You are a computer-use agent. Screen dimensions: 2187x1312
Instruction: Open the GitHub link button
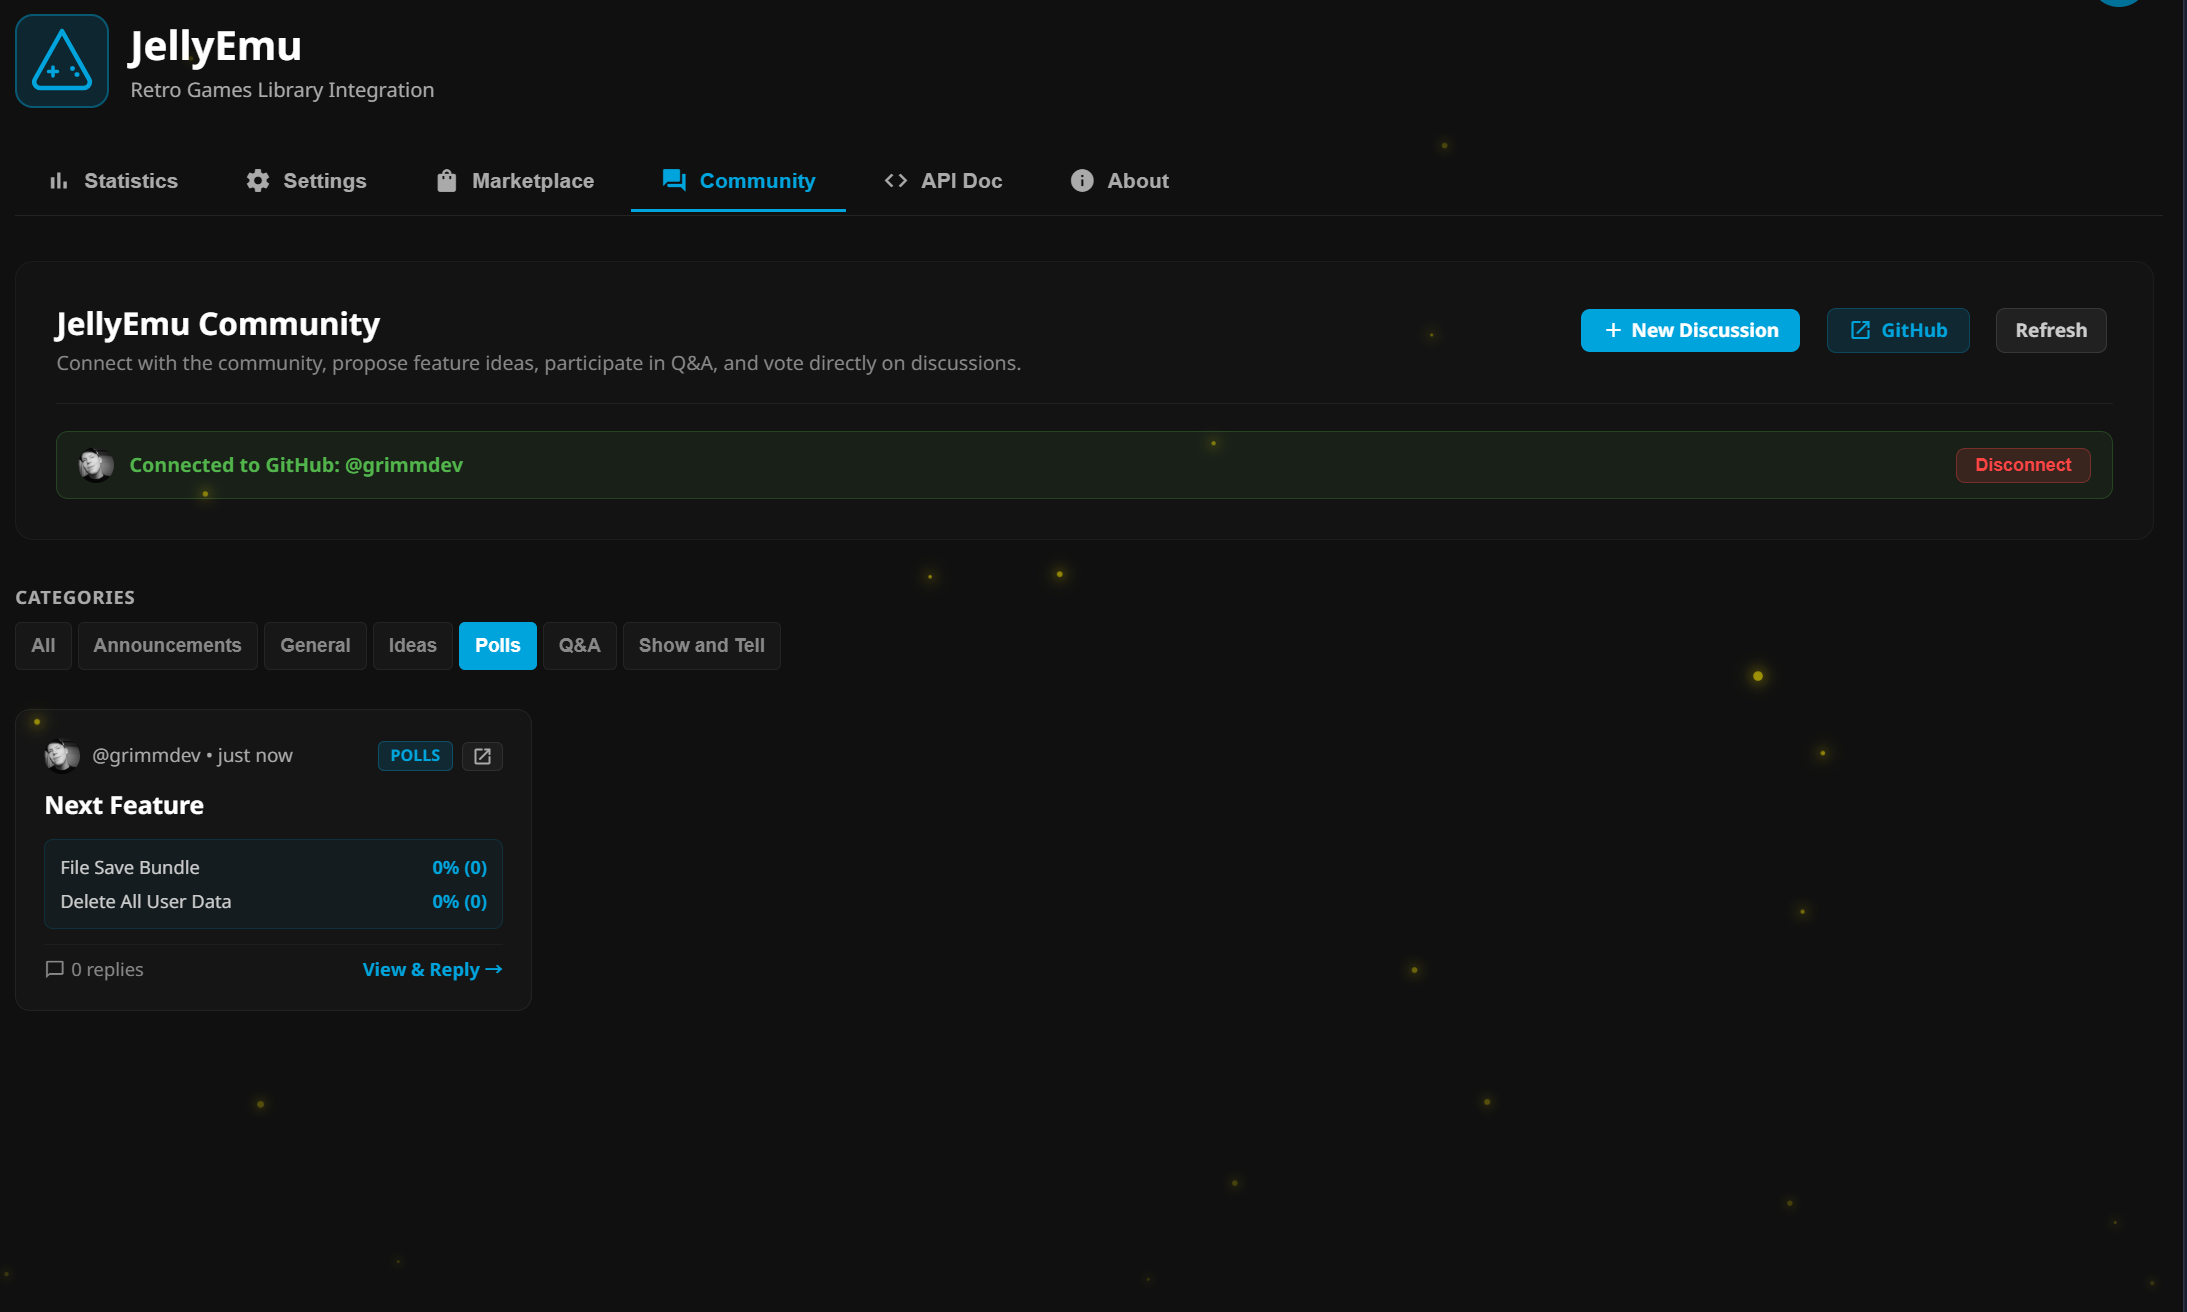tap(1898, 331)
